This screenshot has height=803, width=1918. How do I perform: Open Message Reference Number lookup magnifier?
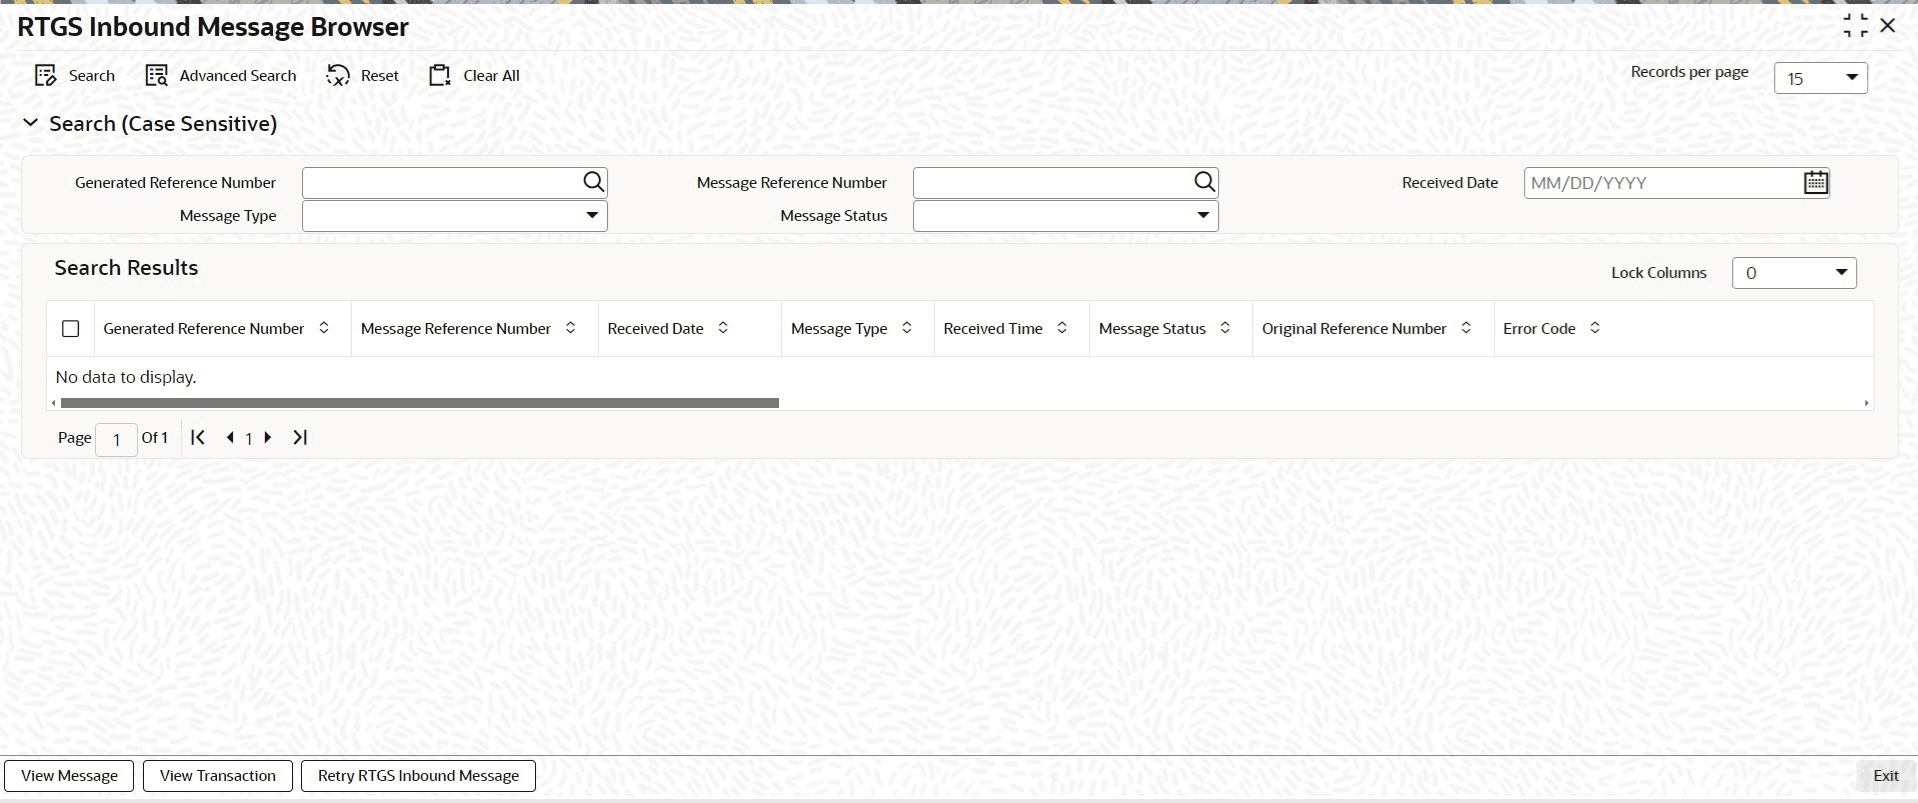point(1205,182)
